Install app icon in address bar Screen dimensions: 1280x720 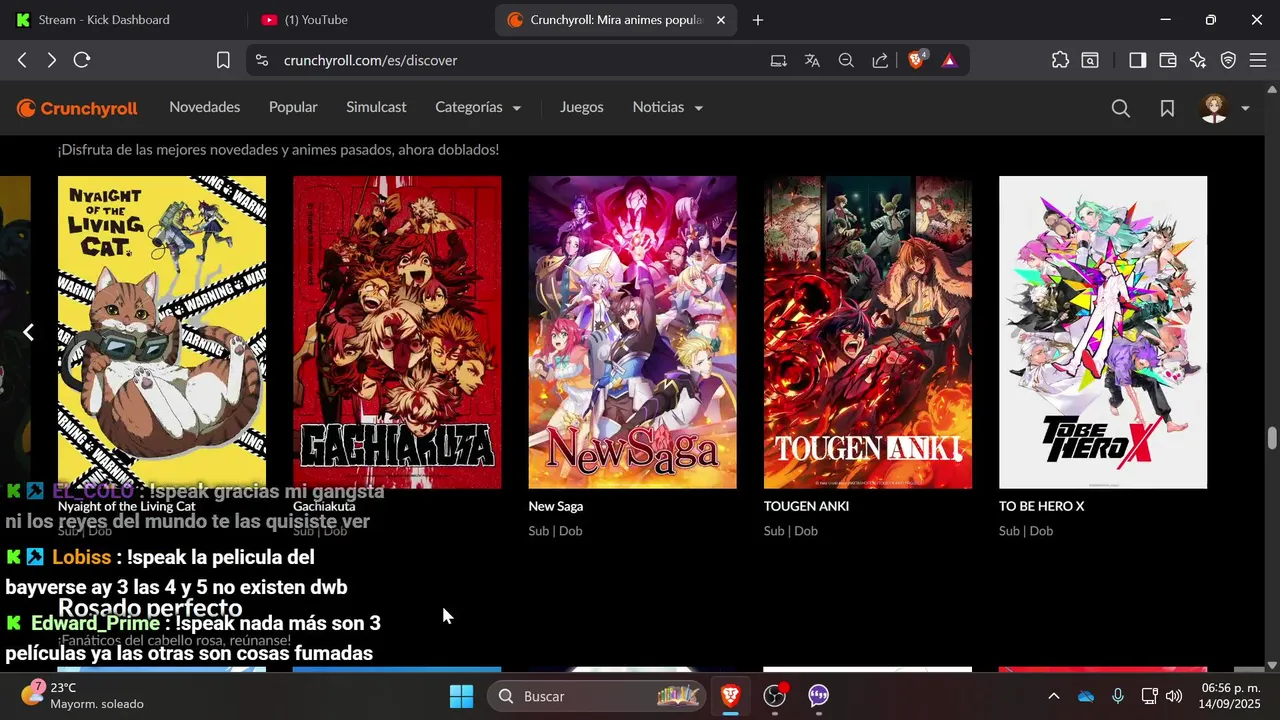point(778,60)
